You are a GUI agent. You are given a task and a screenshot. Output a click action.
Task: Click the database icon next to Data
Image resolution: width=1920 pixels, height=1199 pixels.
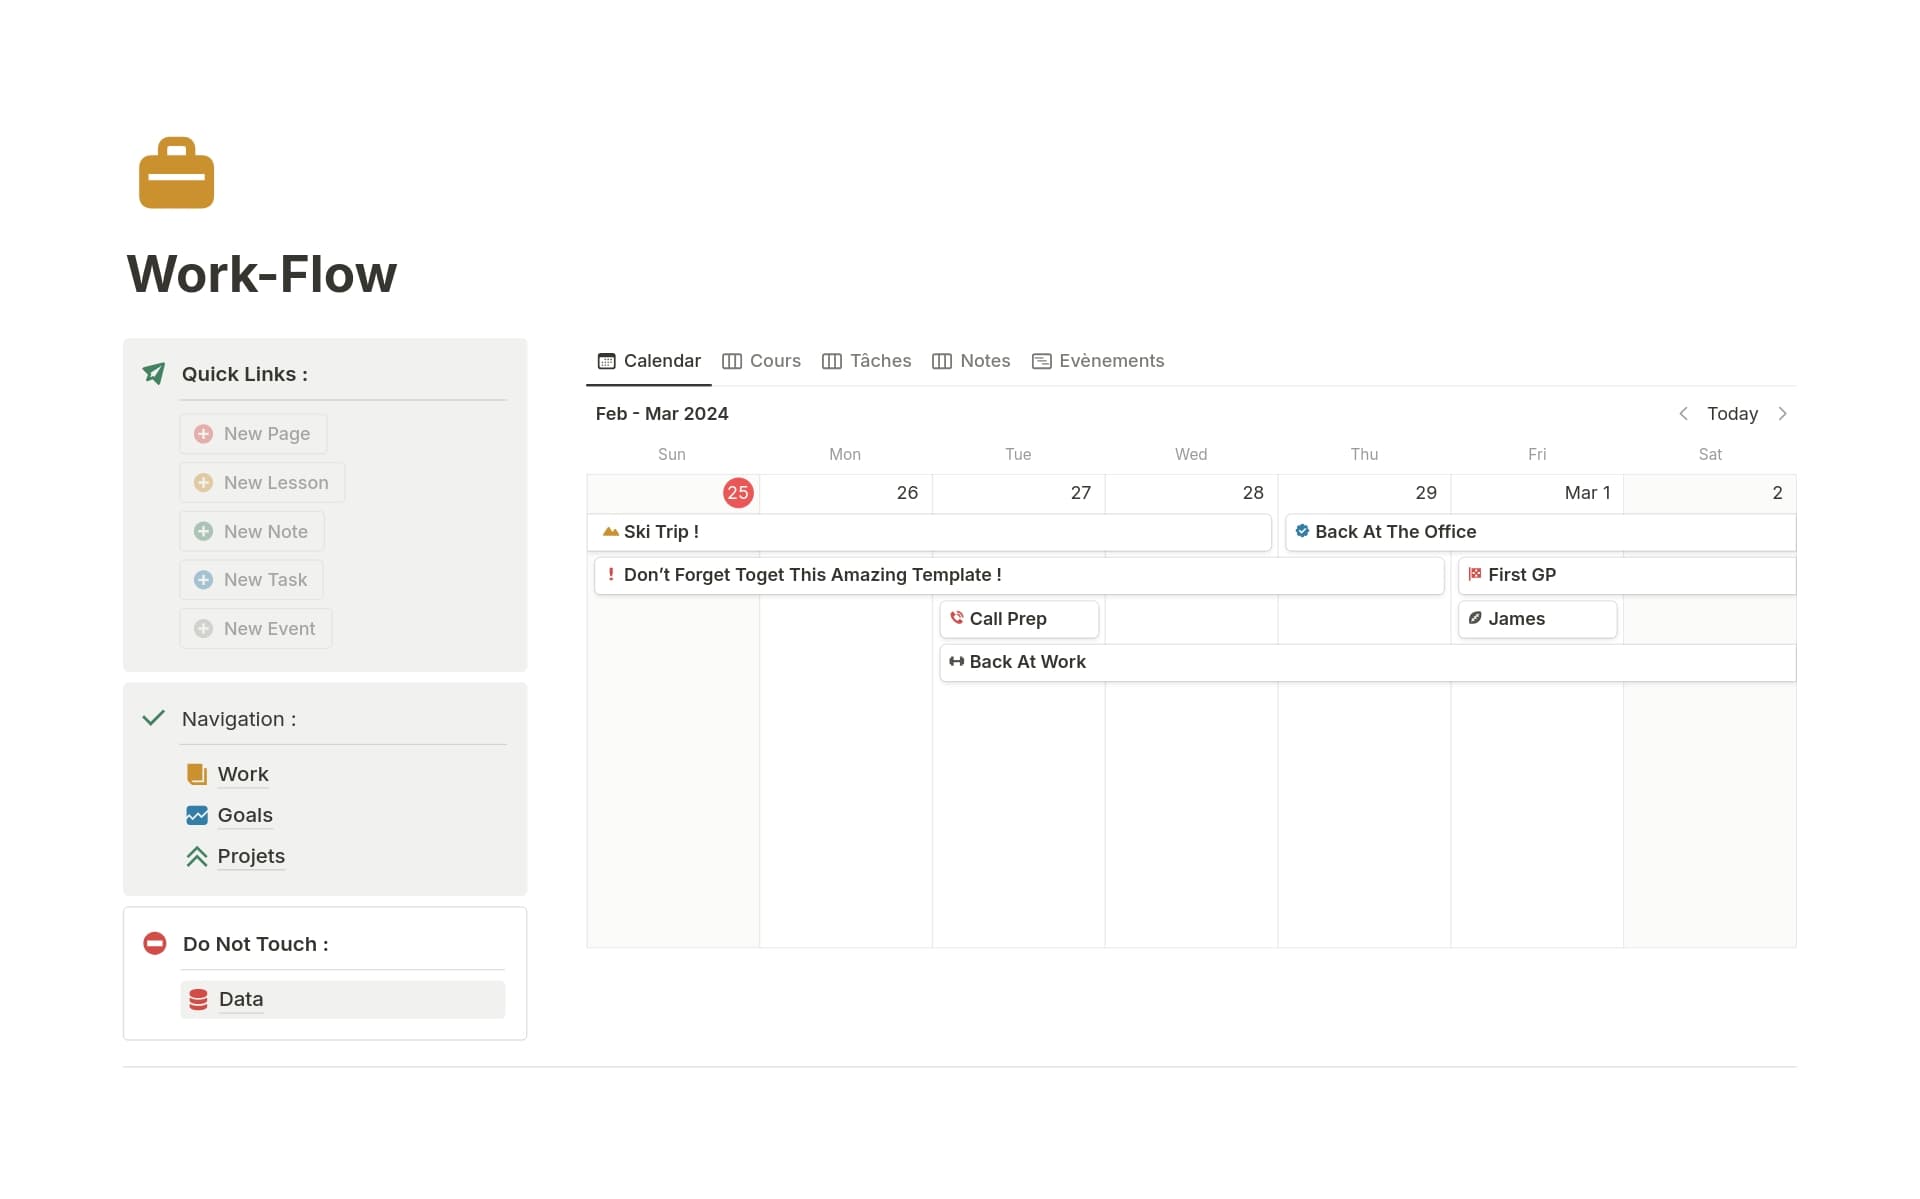point(197,998)
